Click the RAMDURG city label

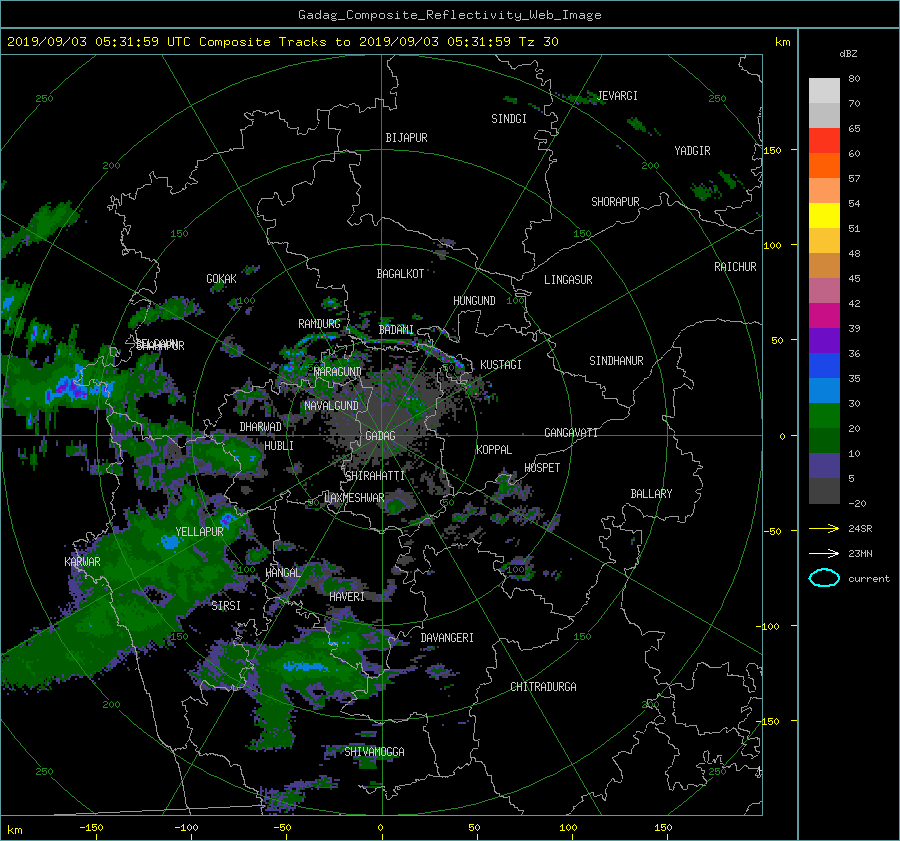coord(319,324)
